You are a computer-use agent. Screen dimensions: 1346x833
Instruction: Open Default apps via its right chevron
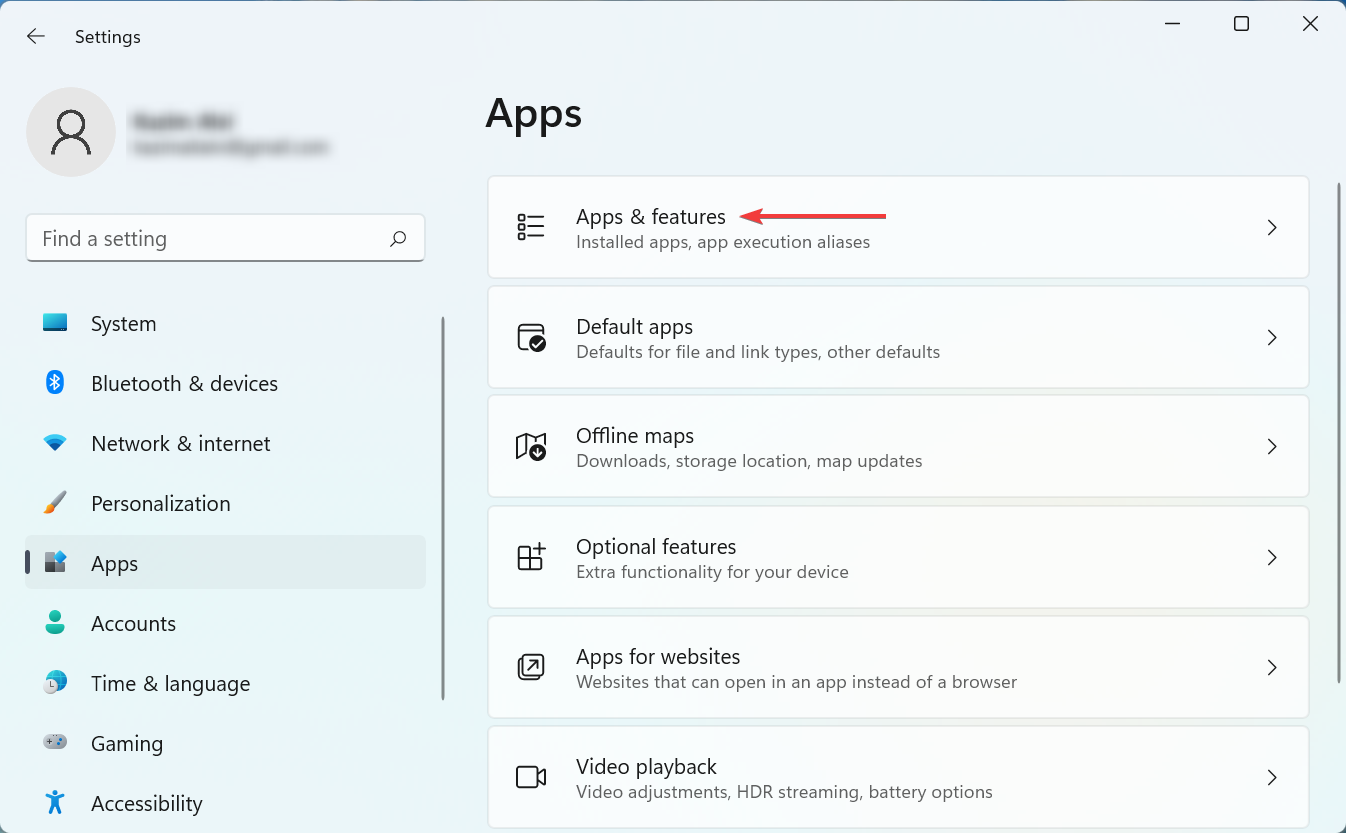(x=1272, y=337)
